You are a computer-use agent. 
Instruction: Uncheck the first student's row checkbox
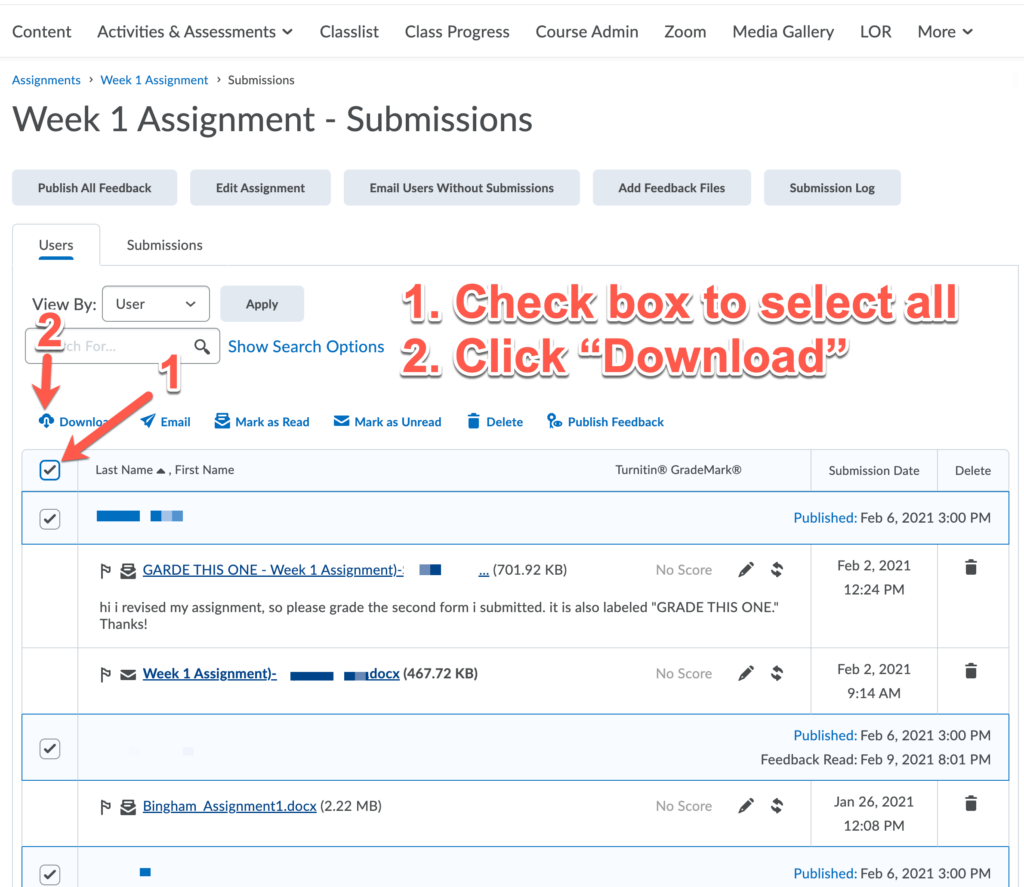tap(50, 518)
